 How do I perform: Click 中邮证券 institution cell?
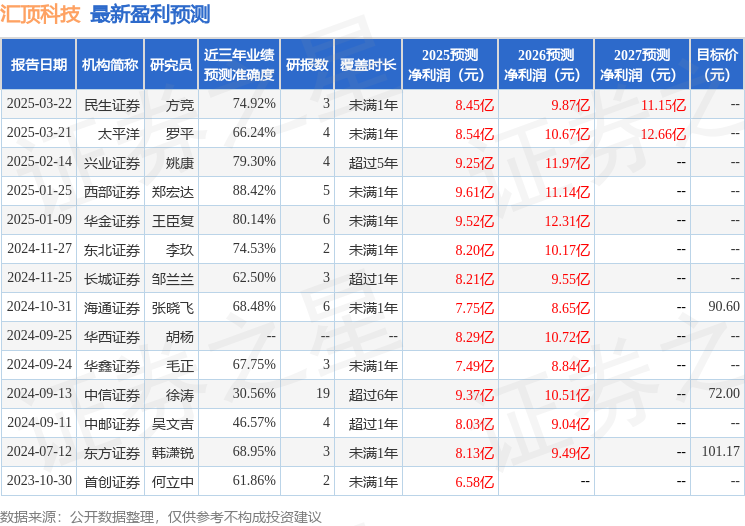click(112, 424)
